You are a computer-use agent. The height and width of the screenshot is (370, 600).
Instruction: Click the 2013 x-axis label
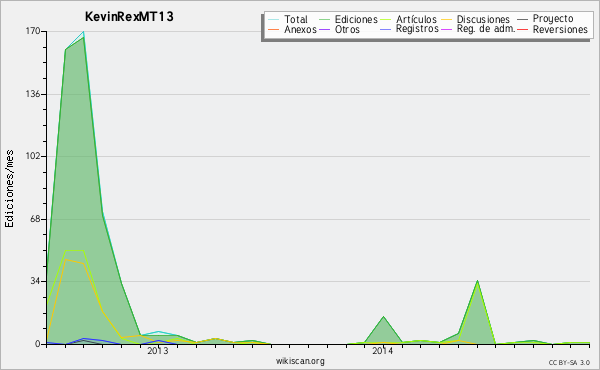(x=158, y=351)
